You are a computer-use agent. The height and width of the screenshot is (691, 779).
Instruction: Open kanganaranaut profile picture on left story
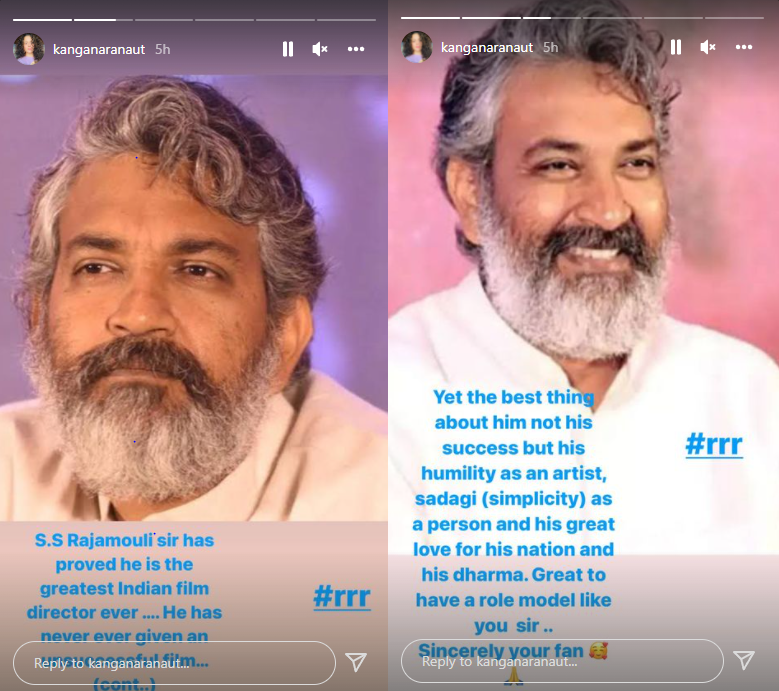(28, 49)
